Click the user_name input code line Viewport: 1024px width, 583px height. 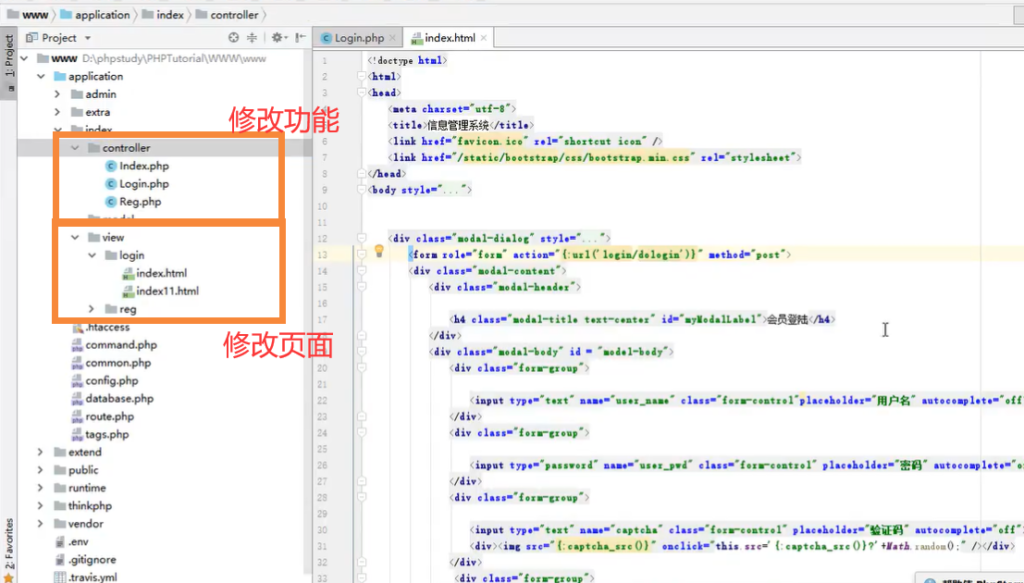[746, 400]
